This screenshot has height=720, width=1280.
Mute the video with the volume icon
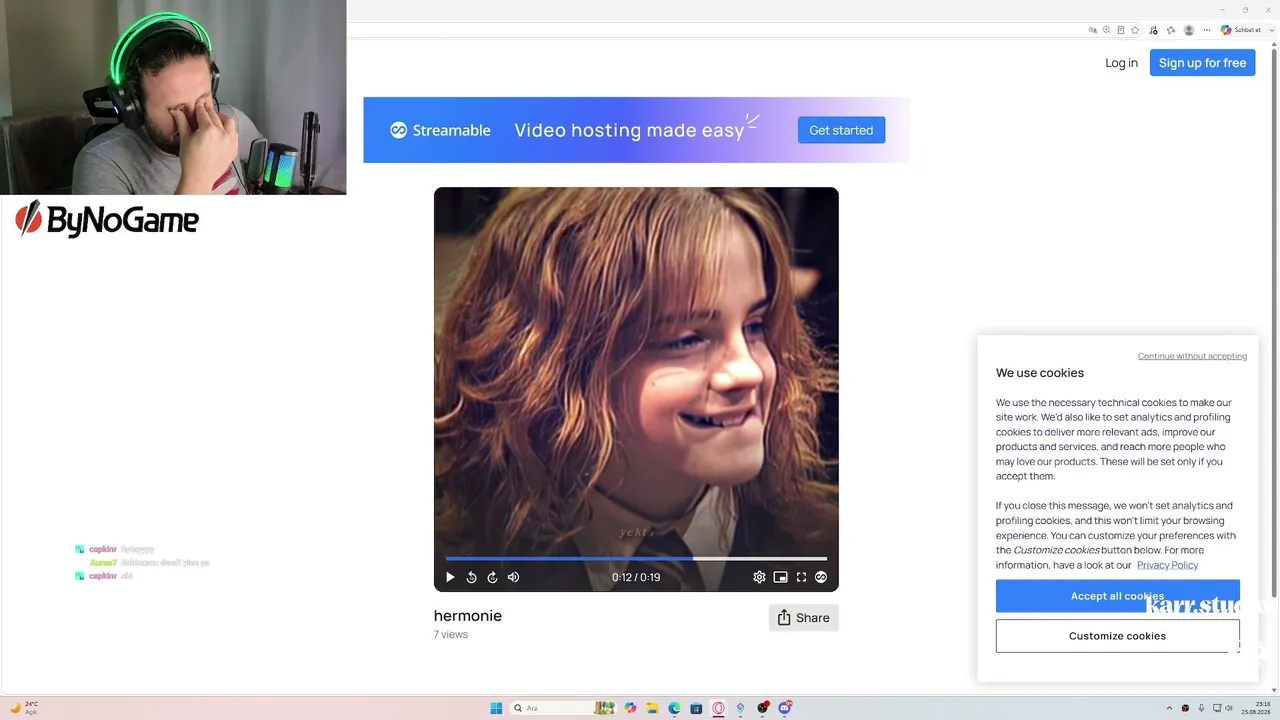[x=513, y=577]
